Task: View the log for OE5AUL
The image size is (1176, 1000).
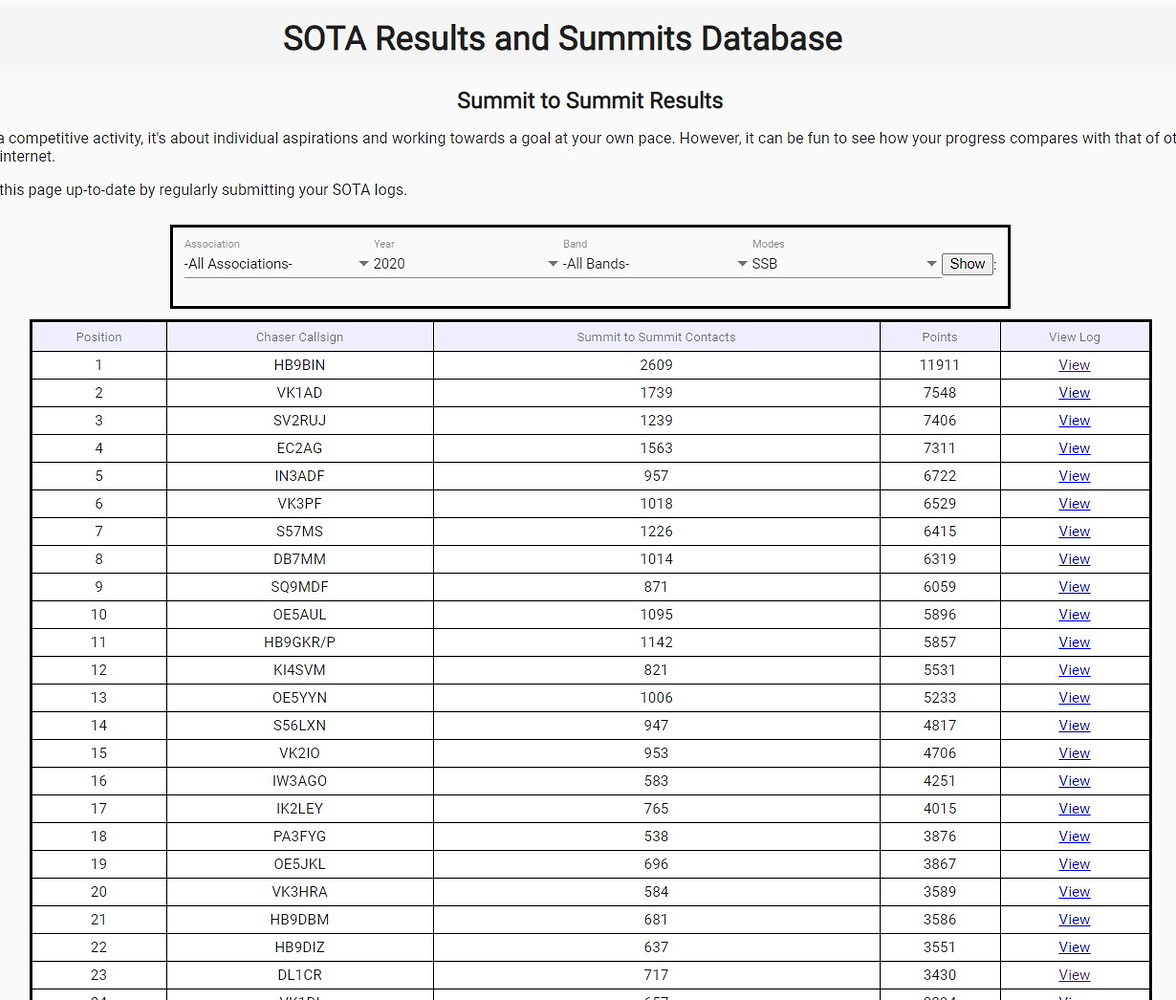Action: tap(1074, 614)
